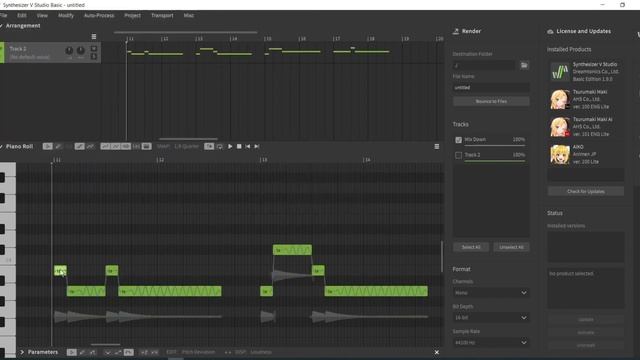Viewport: 640px width, 360px height.
Task: Click the Track 1 volume knob
Action: [69, 51]
